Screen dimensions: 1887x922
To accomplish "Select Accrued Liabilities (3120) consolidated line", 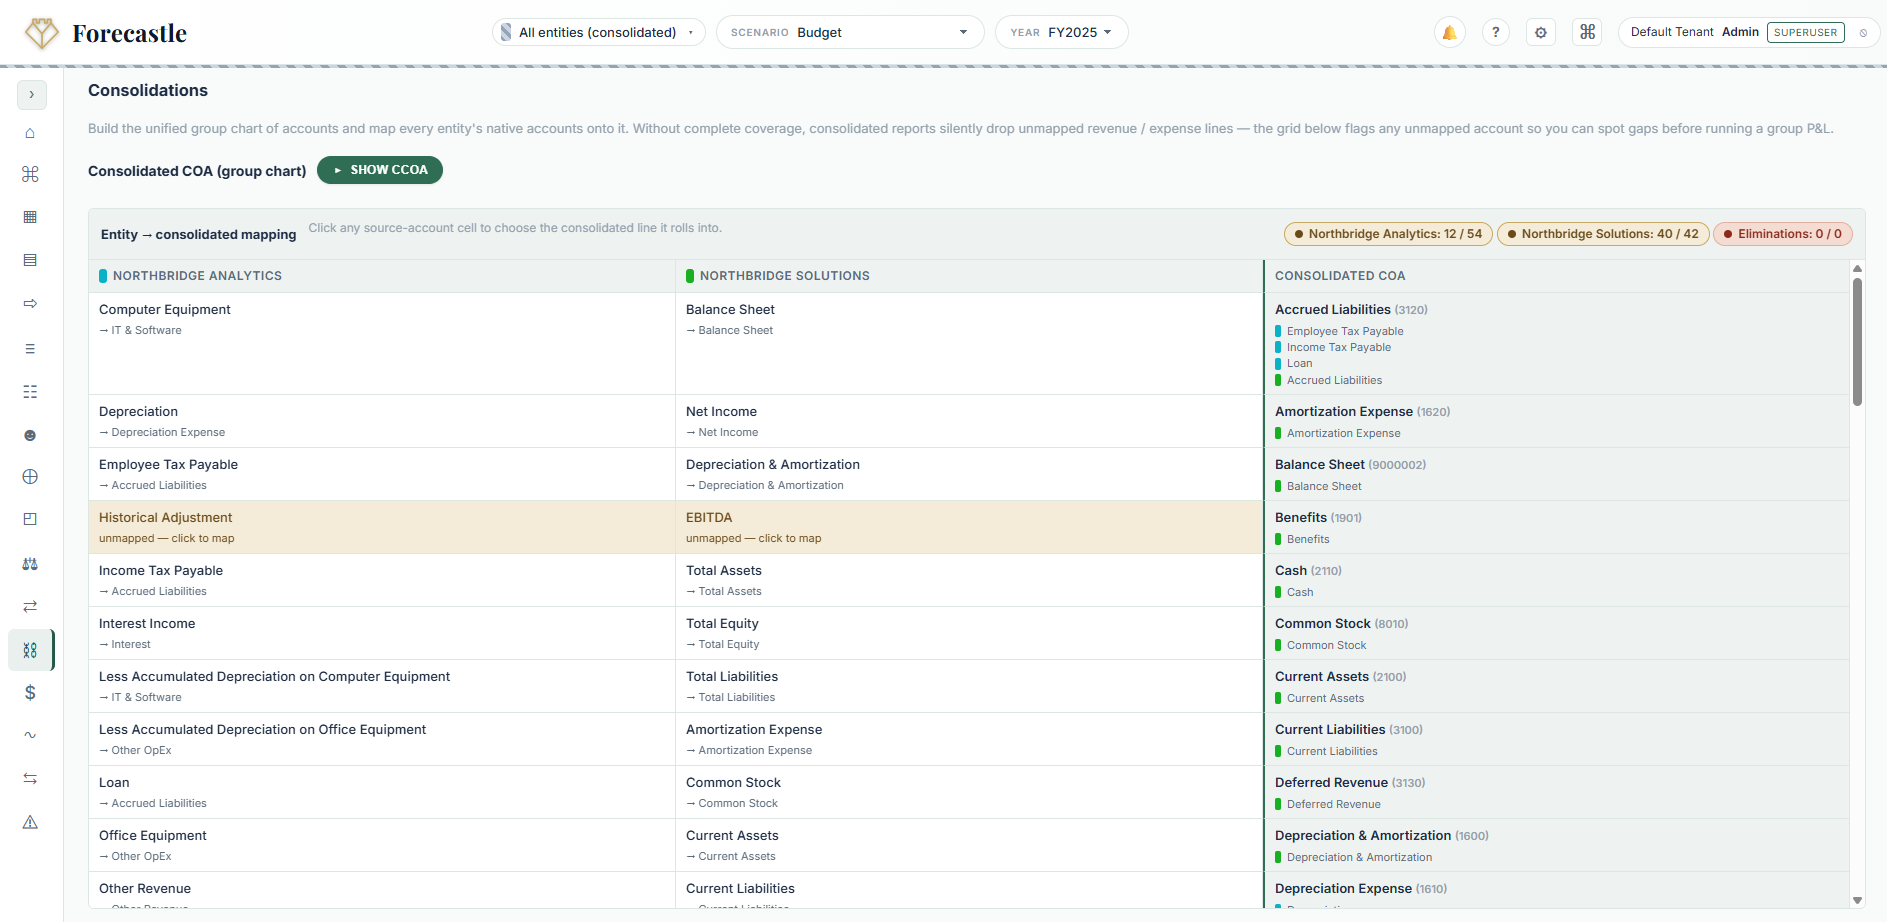I will [x=1556, y=343].
